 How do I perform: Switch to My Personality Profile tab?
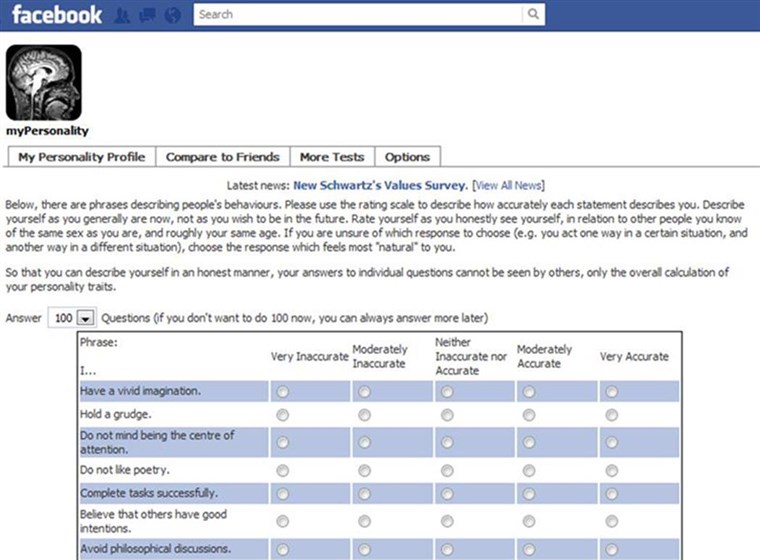82,157
